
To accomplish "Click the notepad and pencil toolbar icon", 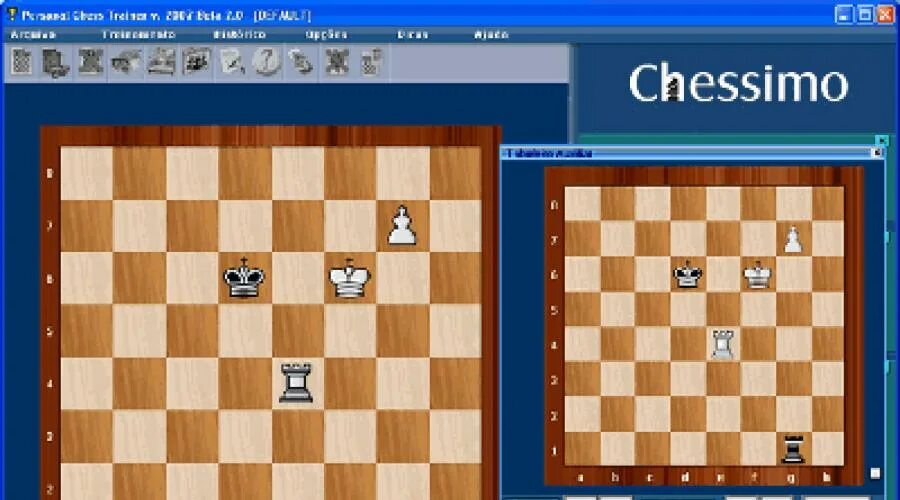I will [x=231, y=62].
